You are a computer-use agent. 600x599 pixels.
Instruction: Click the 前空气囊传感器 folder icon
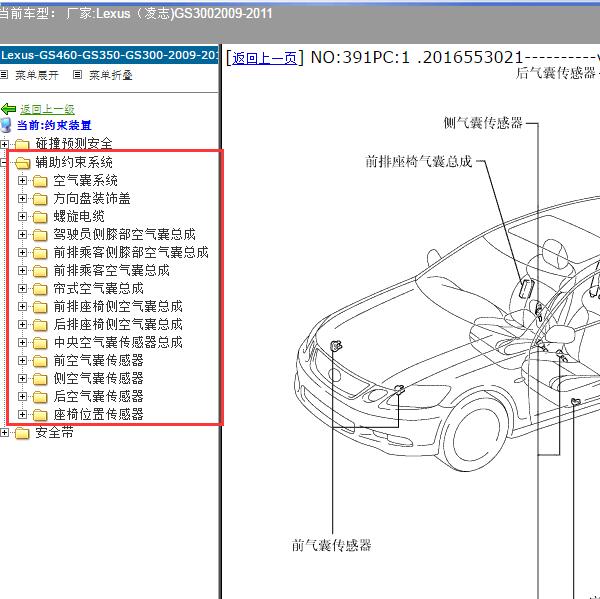pos(40,361)
